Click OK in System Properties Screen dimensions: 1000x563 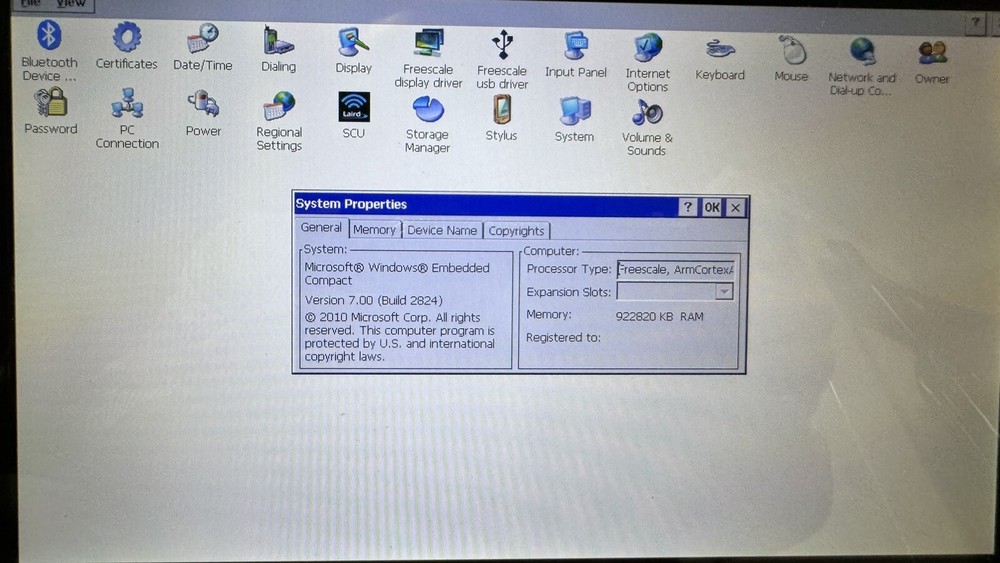pos(712,207)
